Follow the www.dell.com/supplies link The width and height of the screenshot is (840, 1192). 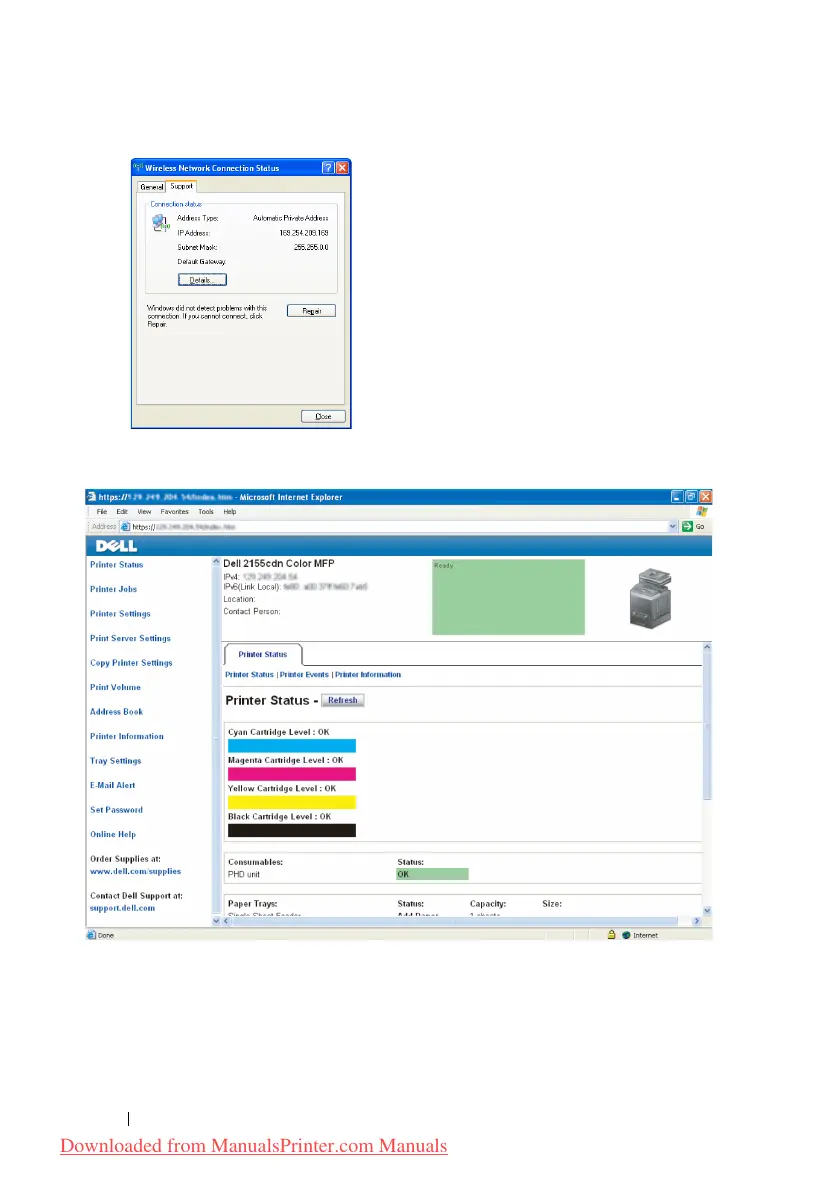[135, 871]
